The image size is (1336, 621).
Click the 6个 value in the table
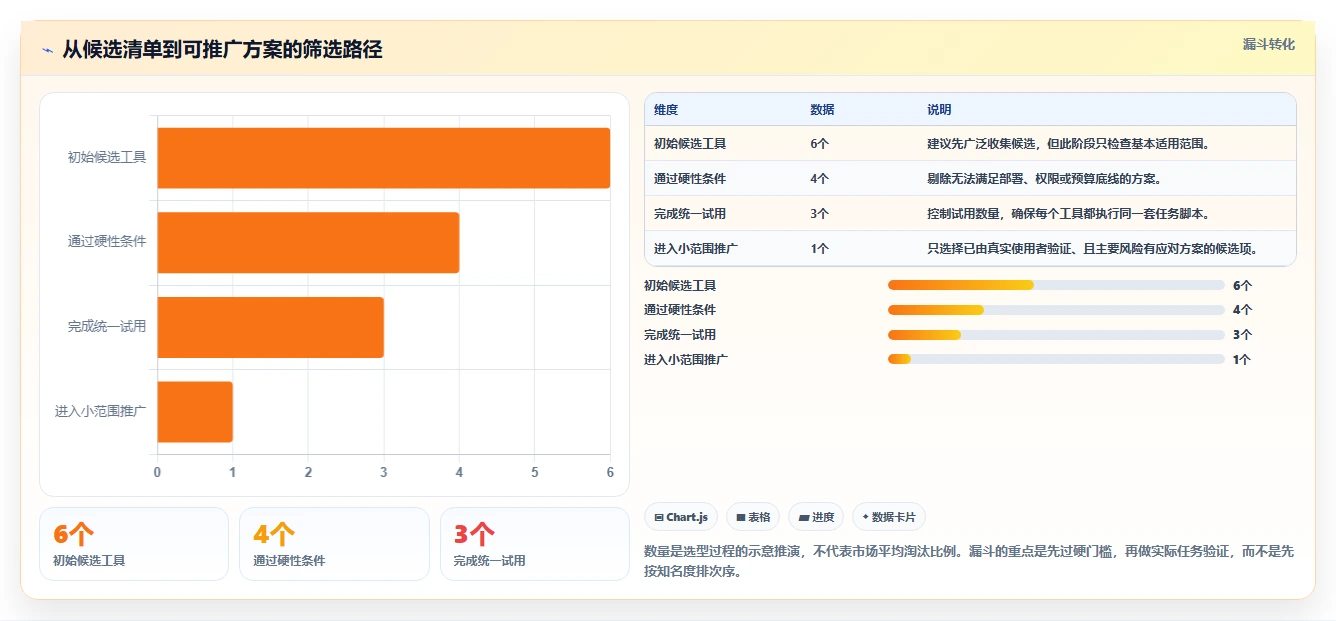(819, 144)
